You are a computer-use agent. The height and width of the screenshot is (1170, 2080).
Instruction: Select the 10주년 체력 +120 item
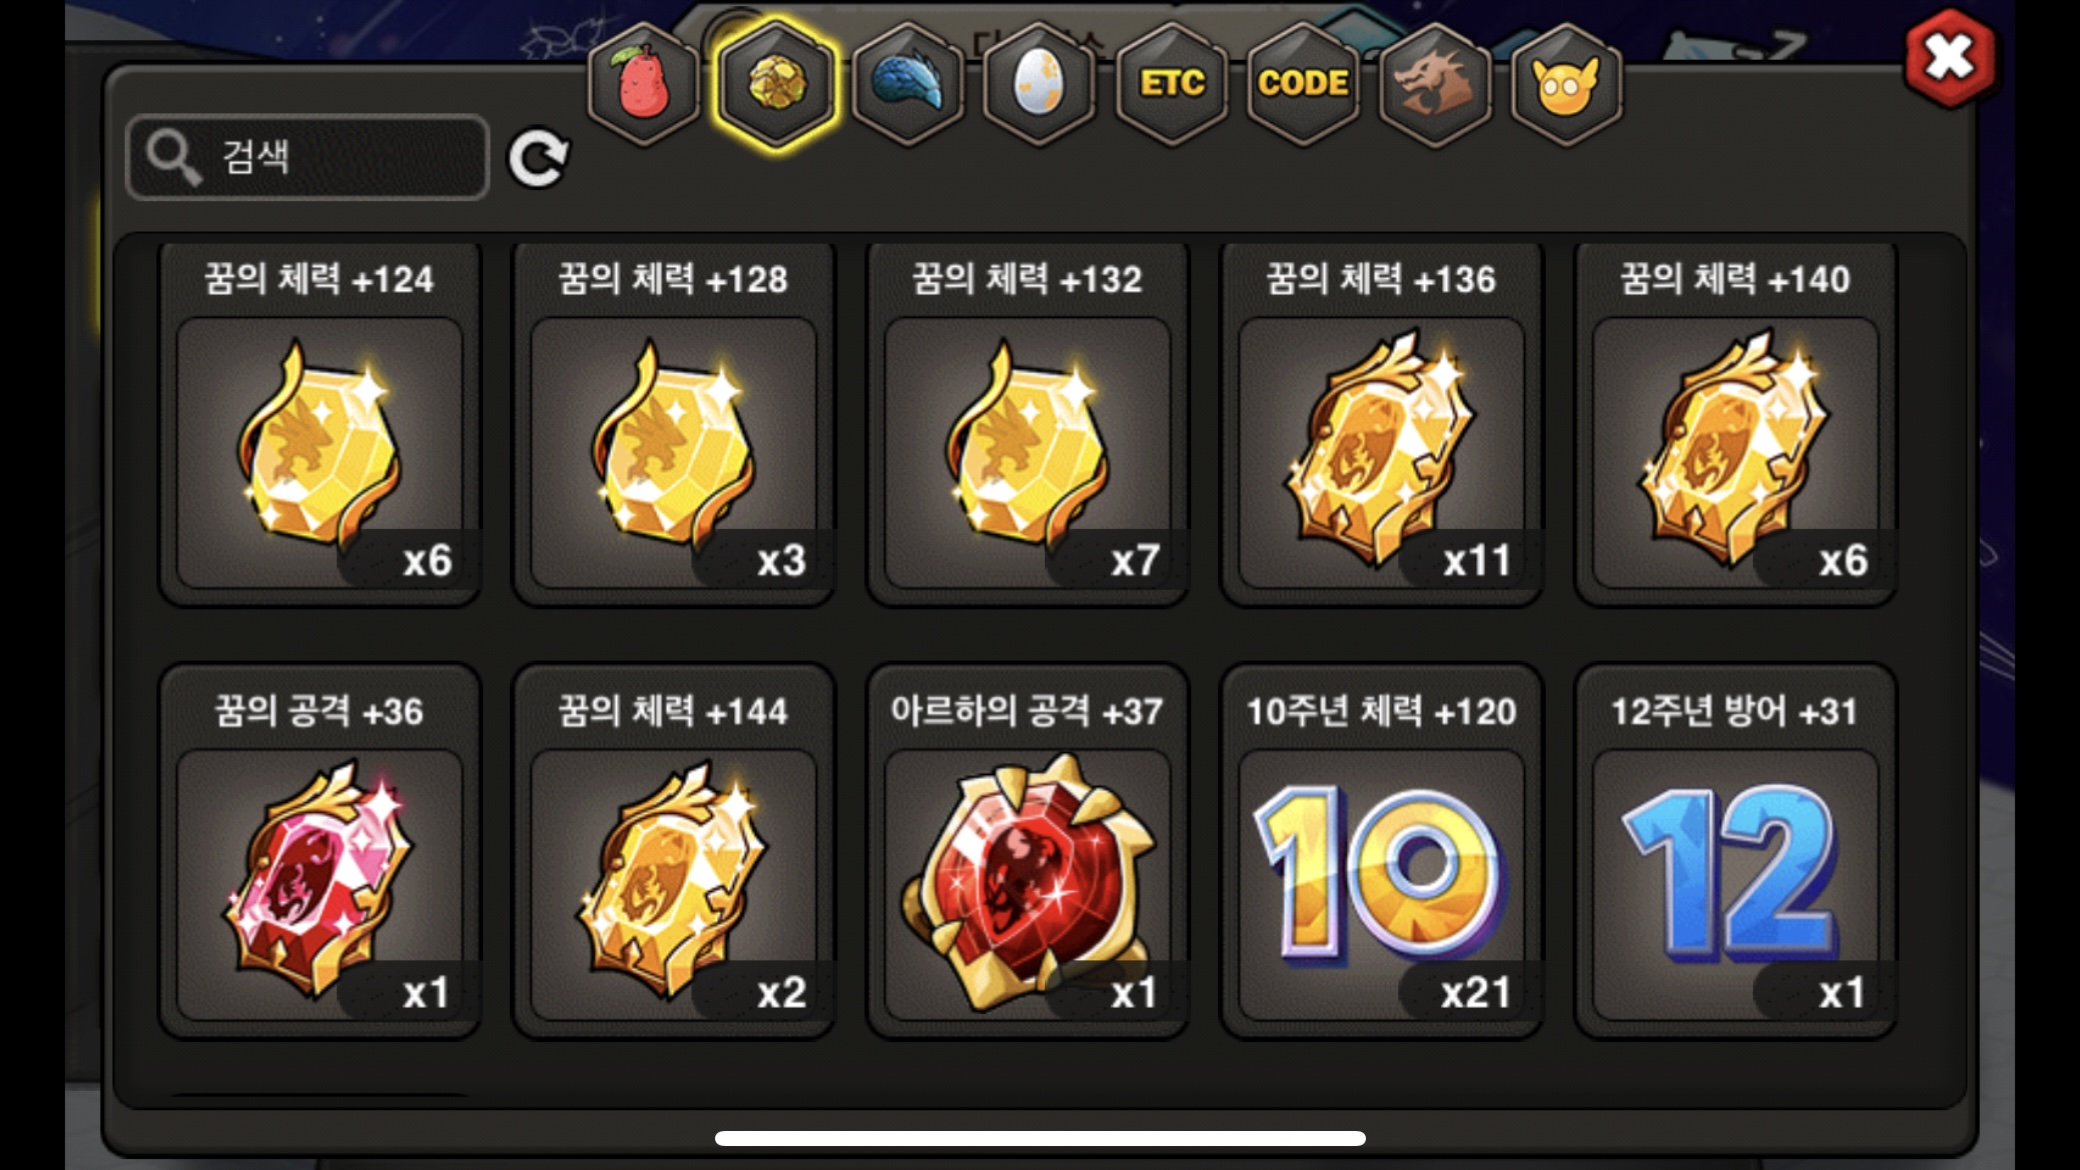coord(1382,851)
